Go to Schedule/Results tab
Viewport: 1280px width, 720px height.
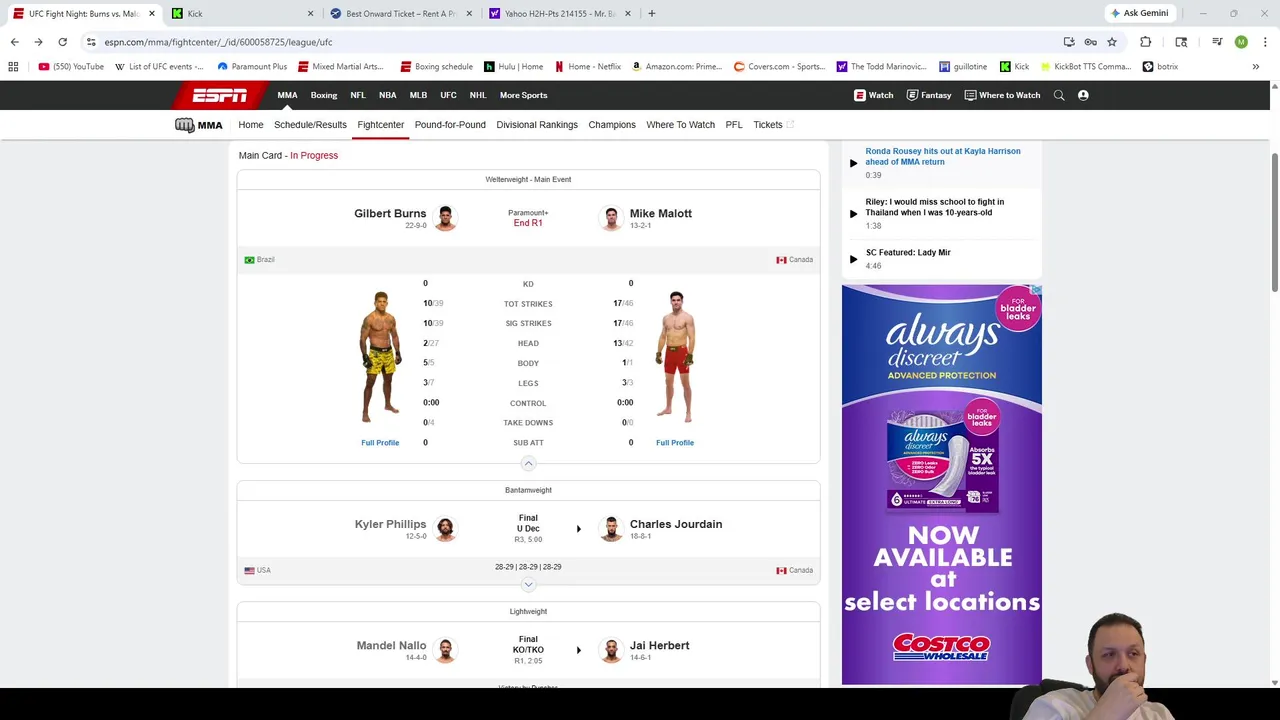point(310,125)
